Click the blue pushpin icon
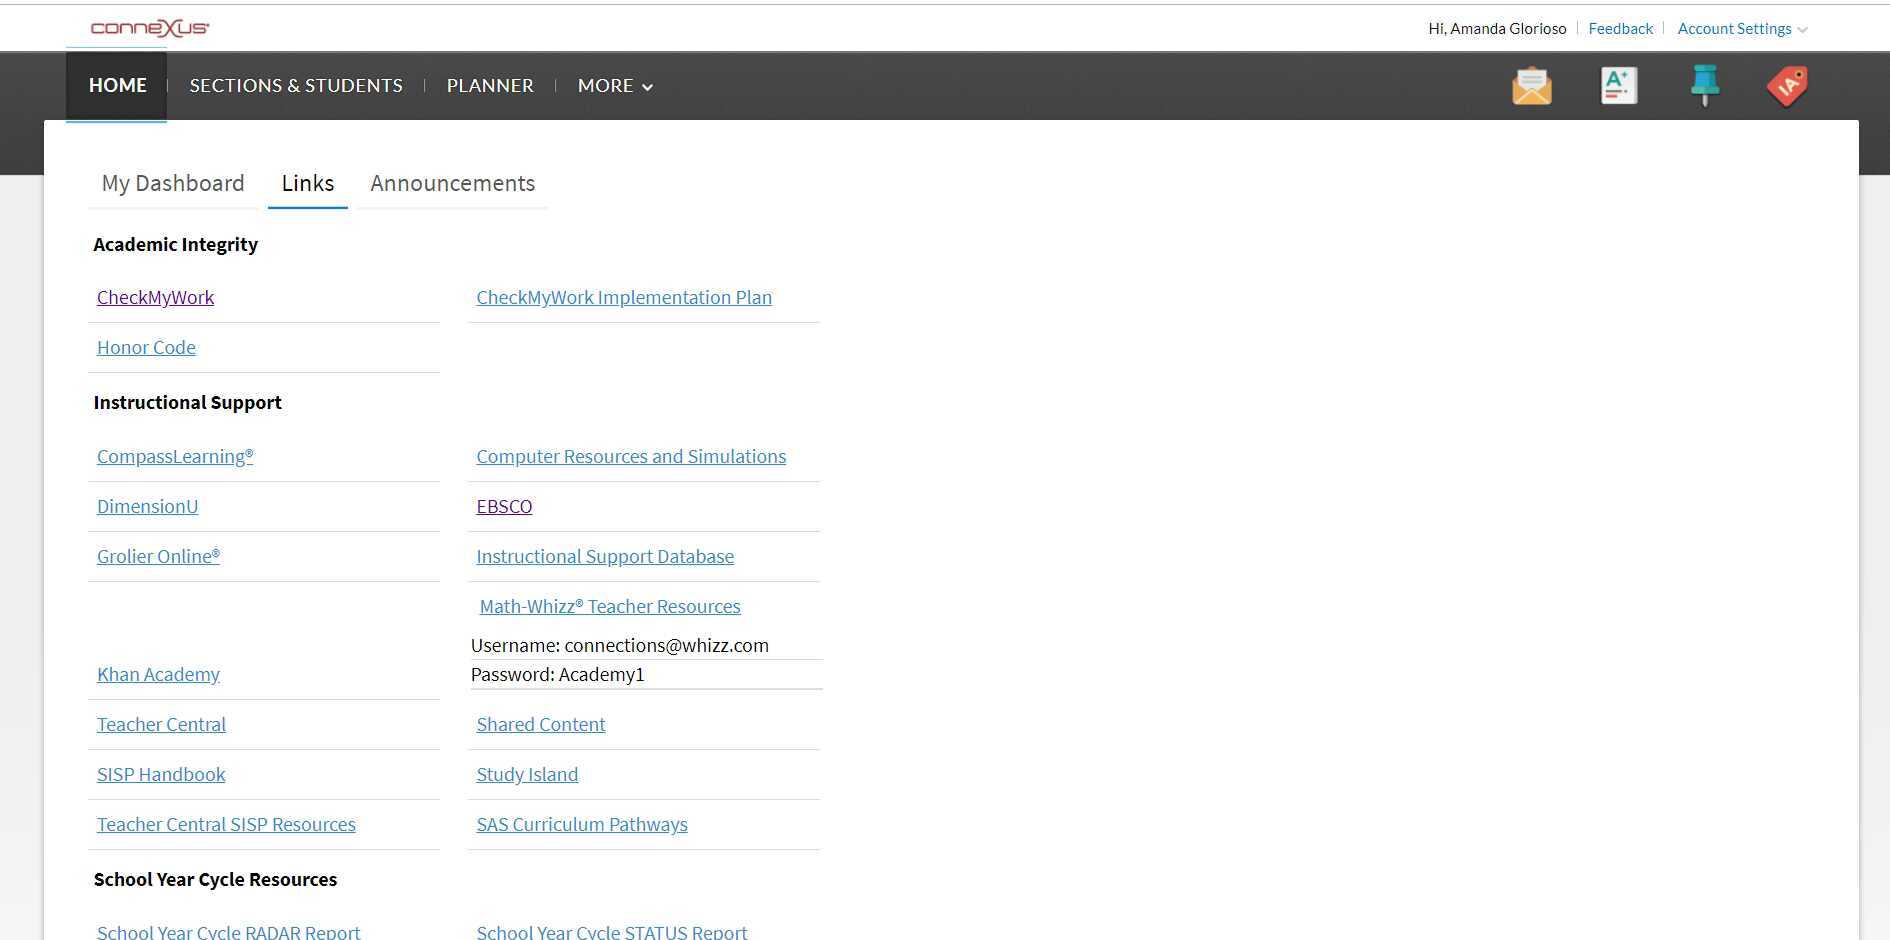 click(x=1704, y=85)
